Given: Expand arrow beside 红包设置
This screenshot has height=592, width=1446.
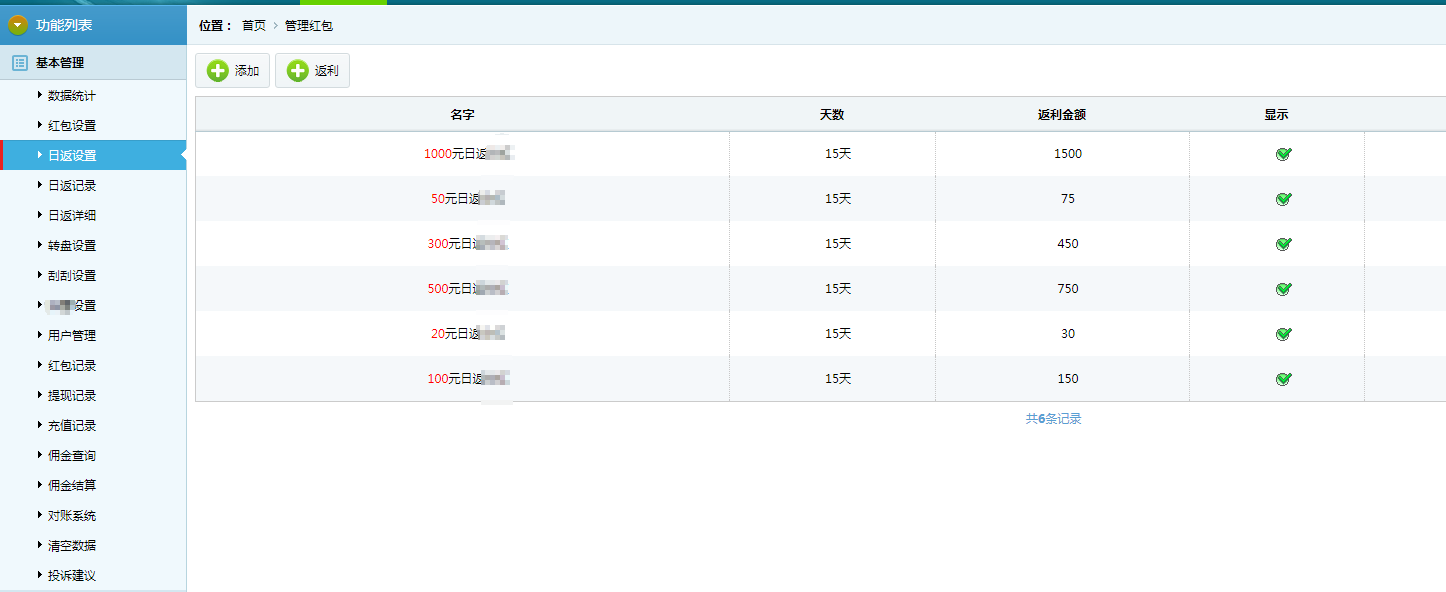Looking at the screenshot, I should click(x=40, y=125).
